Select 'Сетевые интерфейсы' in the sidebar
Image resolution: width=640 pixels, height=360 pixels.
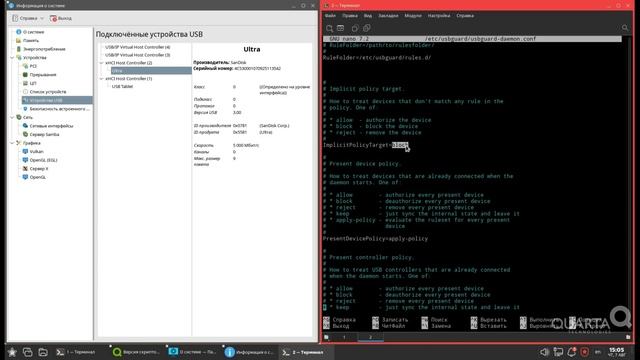[x=51, y=126]
